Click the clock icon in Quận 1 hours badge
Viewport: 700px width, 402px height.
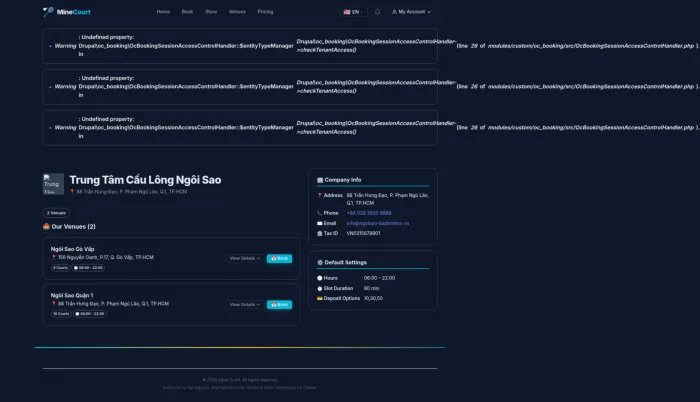pos(77,314)
